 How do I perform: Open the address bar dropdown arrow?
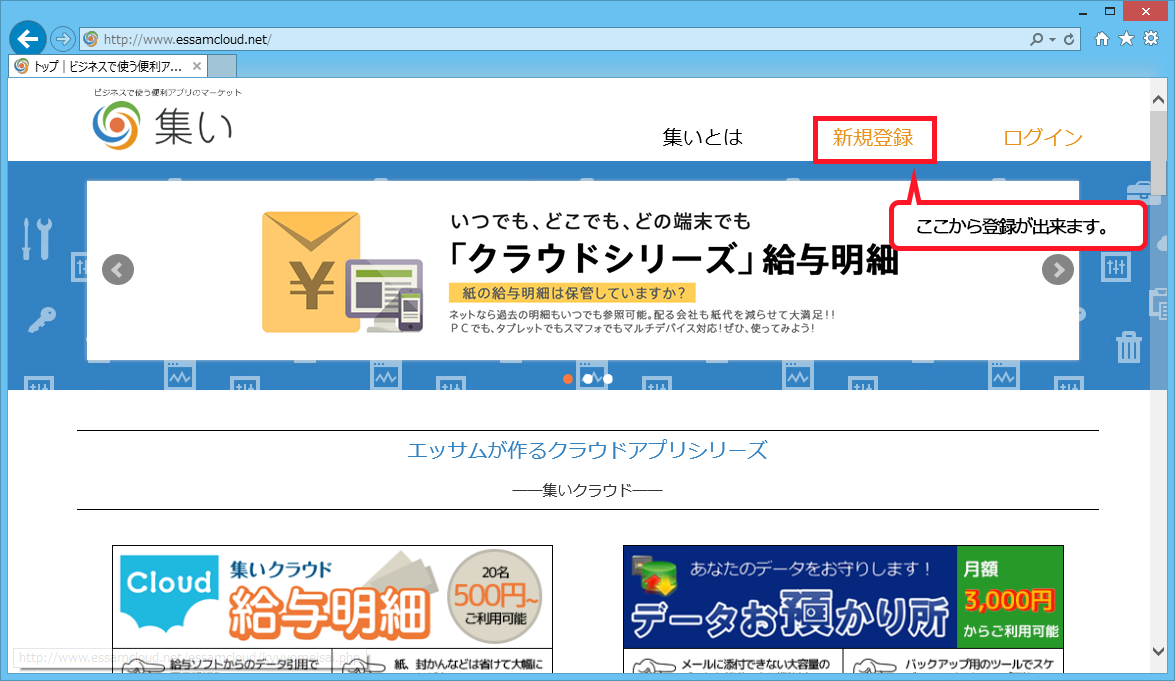pos(1052,40)
